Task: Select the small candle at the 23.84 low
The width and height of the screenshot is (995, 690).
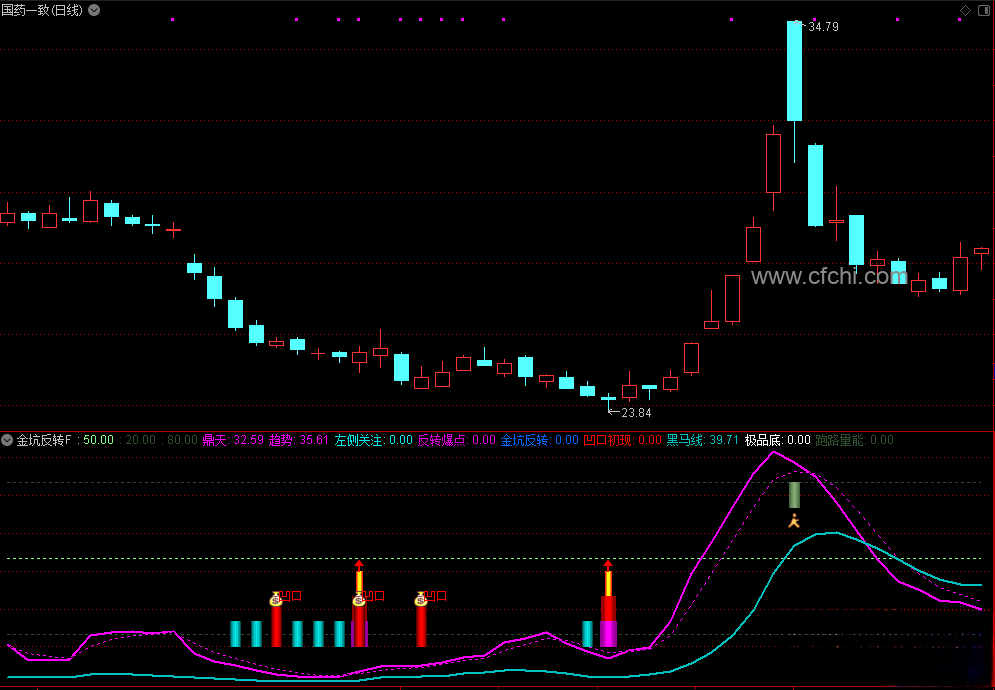Action: click(x=609, y=399)
